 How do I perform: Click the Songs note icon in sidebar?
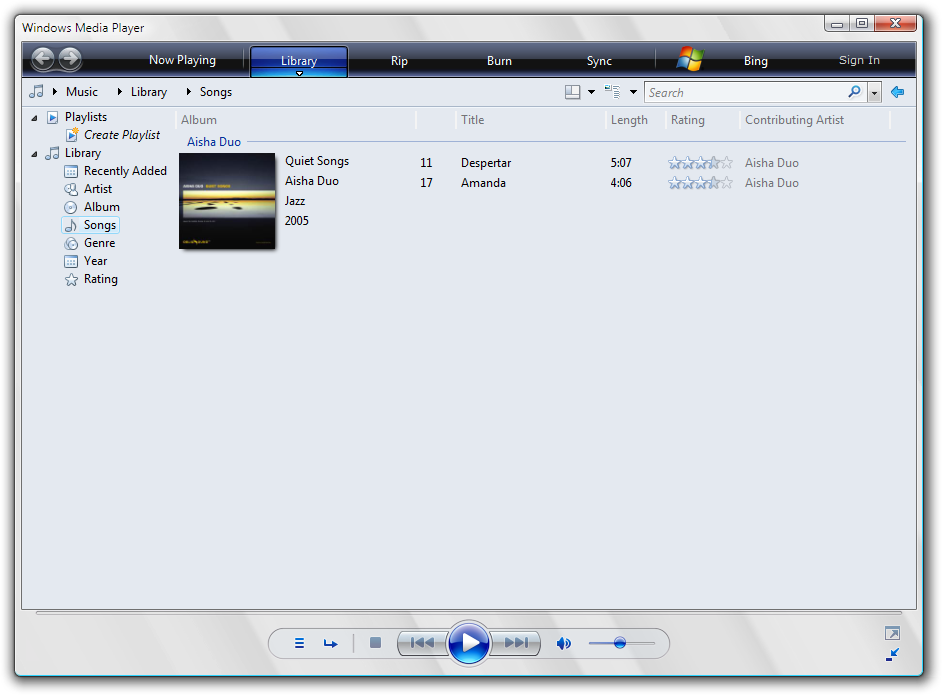(71, 225)
